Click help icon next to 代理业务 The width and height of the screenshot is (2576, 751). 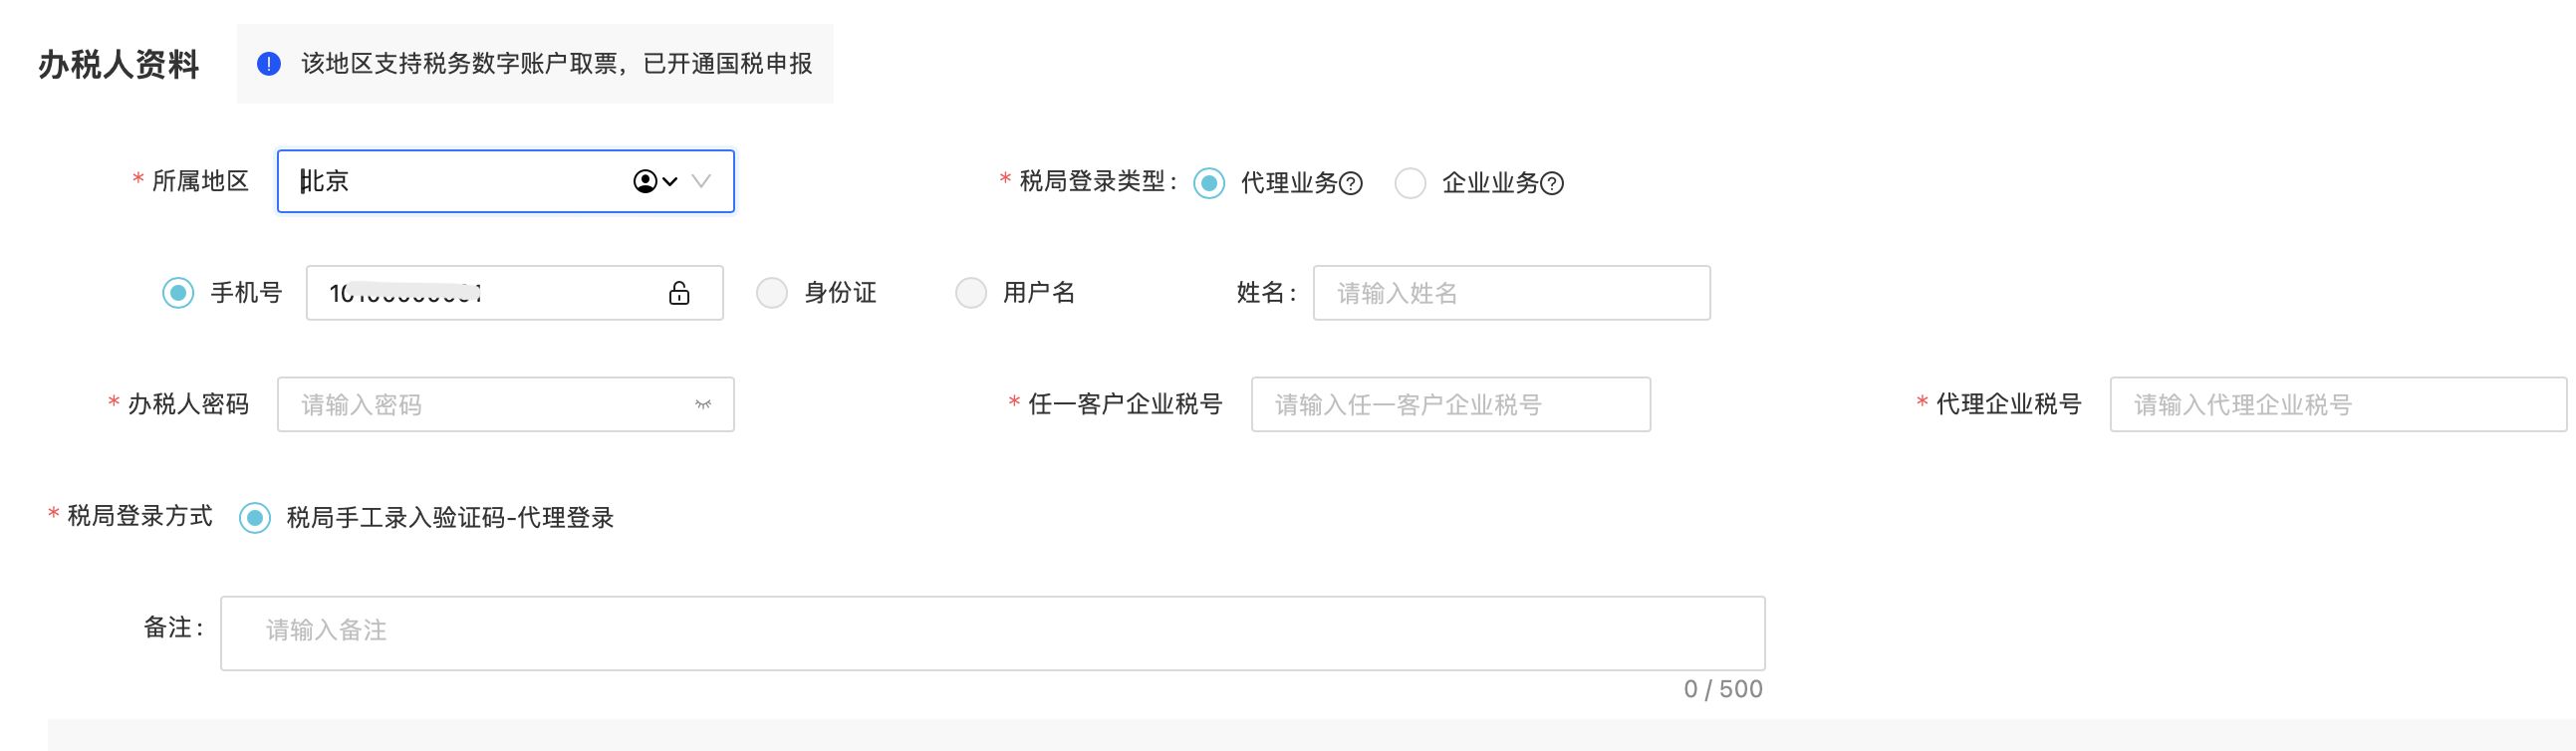(1351, 184)
